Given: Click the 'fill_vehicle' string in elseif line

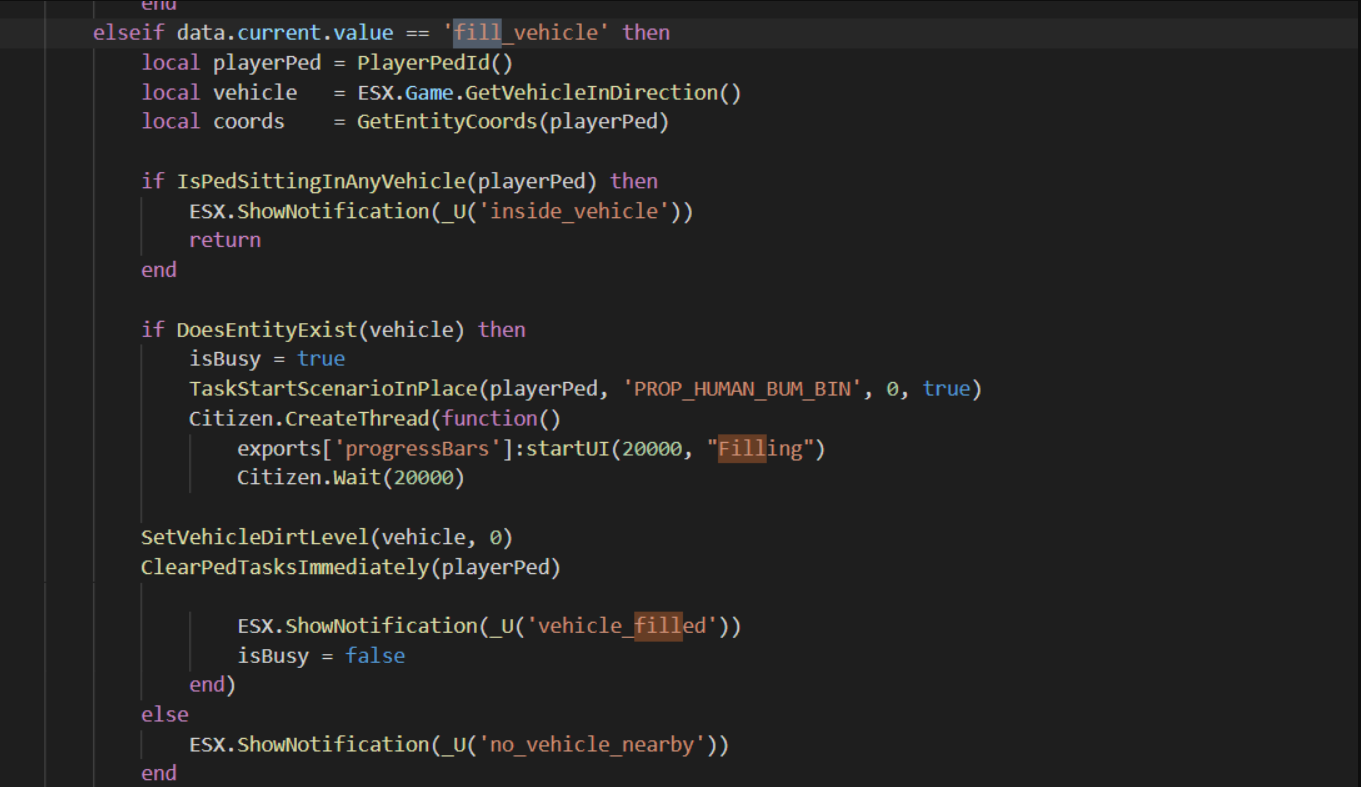Looking at the screenshot, I should click(527, 33).
